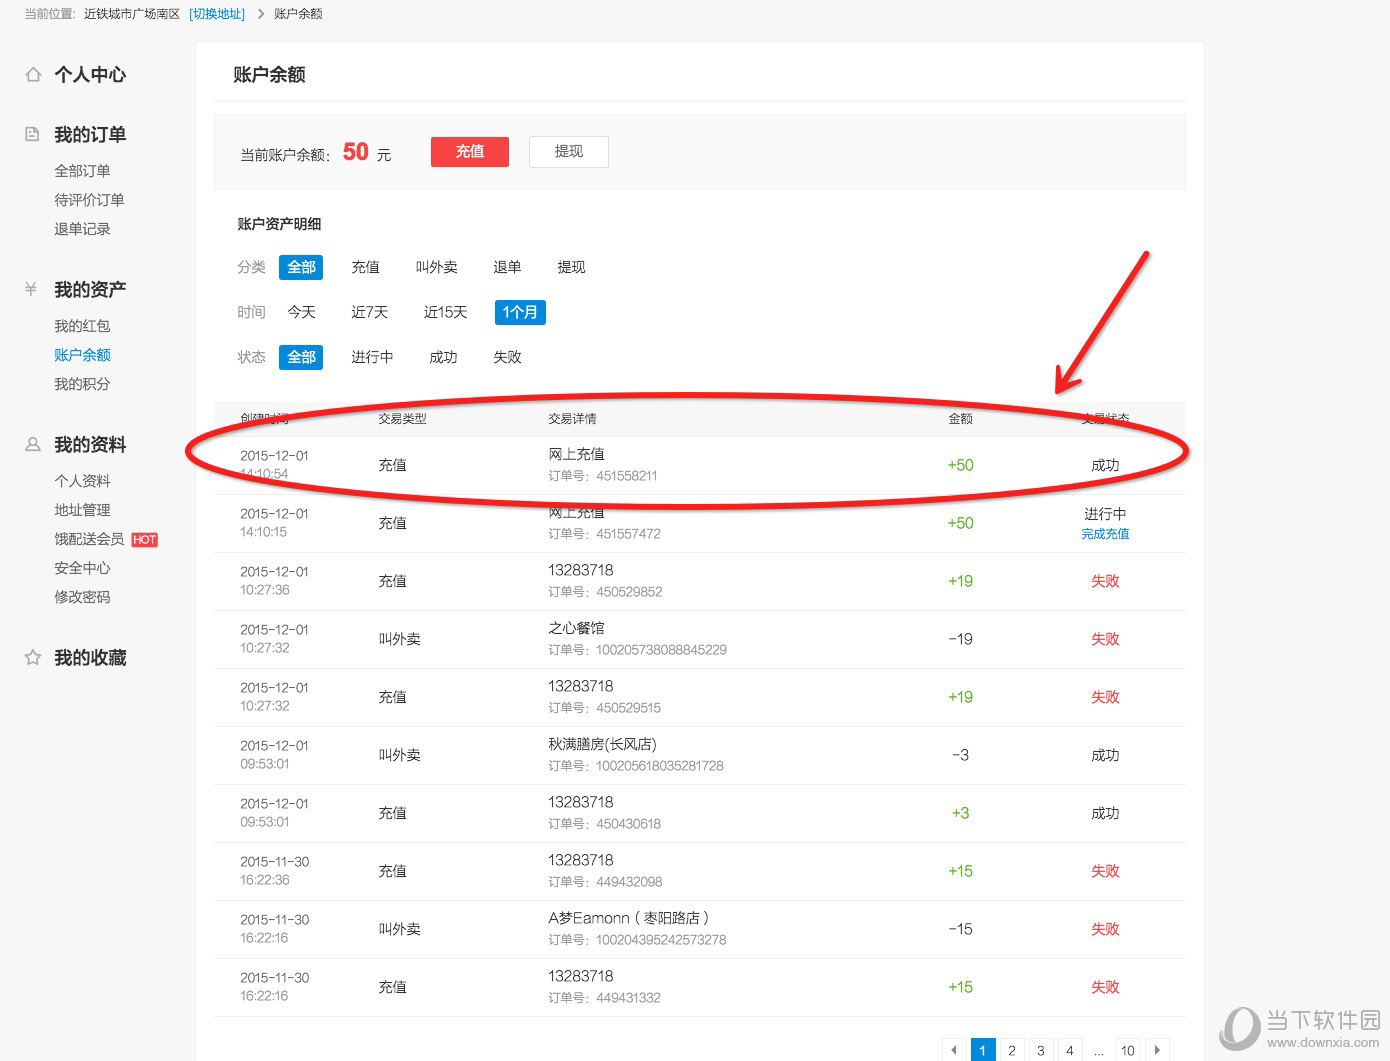Click the person icon beside 我的资料
The height and width of the screenshot is (1061, 1390).
[33, 444]
